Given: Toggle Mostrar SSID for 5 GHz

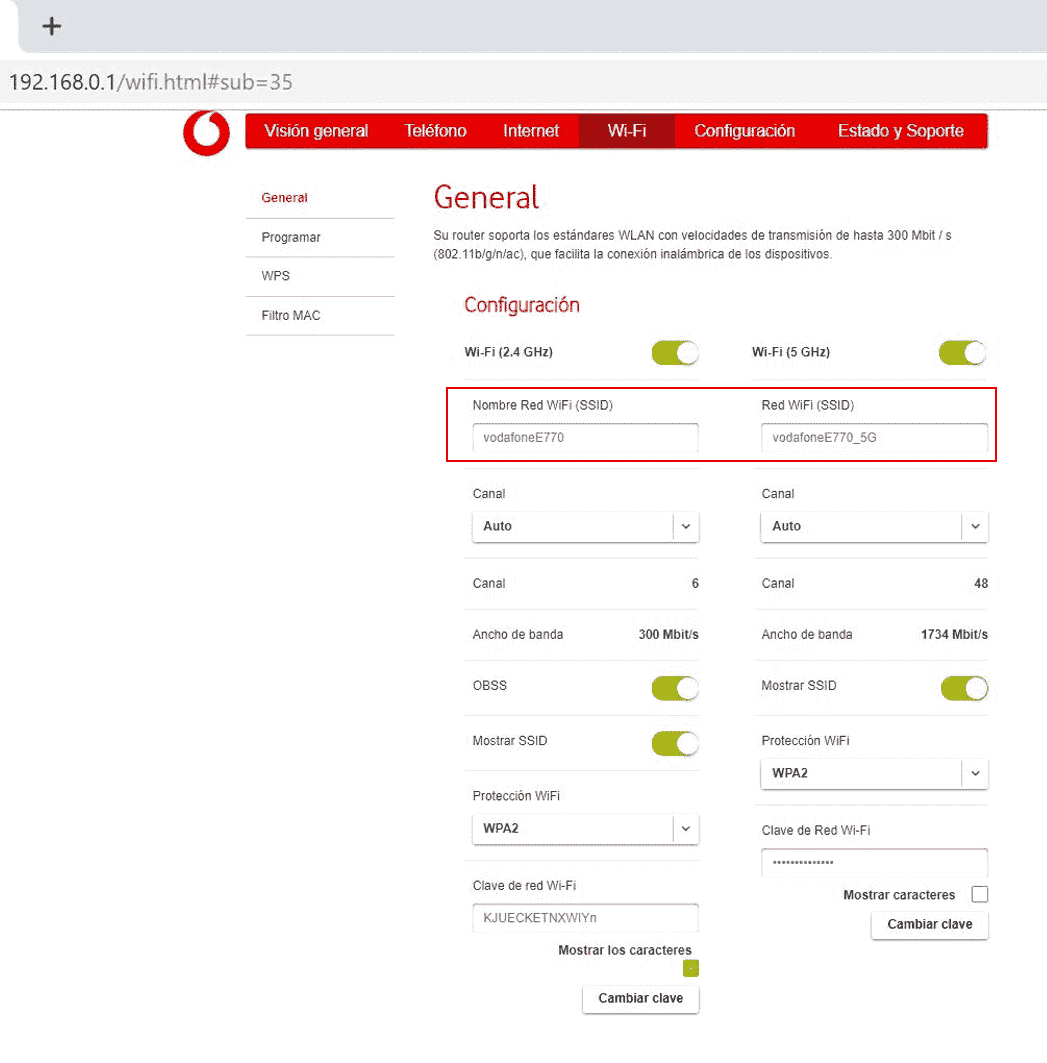Looking at the screenshot, I should (x=963, y=688).
